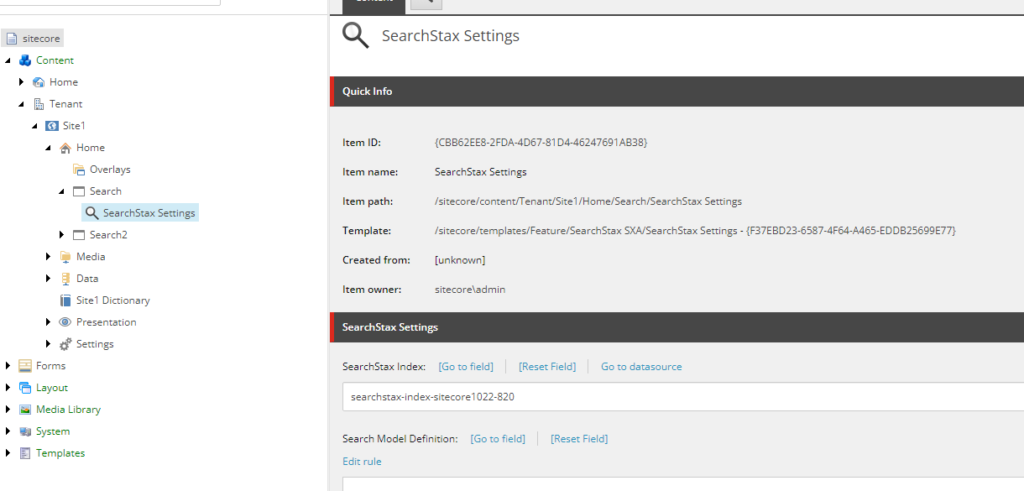The width and height of the screenshot is (1024, 491).
Task: Expand the Forms tree node
Action: pos(8,366)
